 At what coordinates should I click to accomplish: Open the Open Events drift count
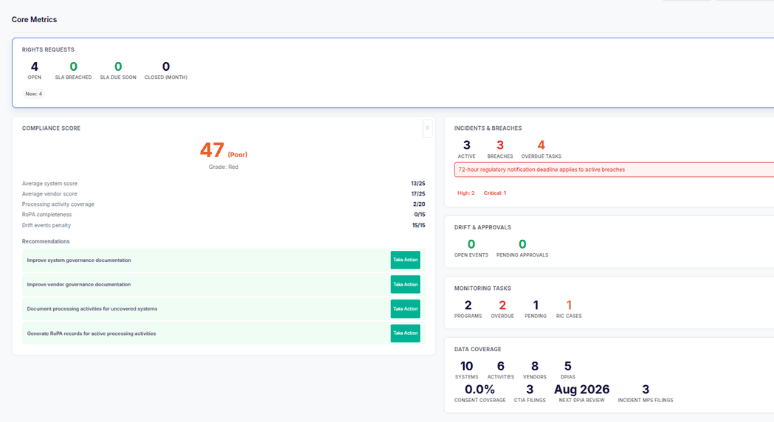point(471,248)
